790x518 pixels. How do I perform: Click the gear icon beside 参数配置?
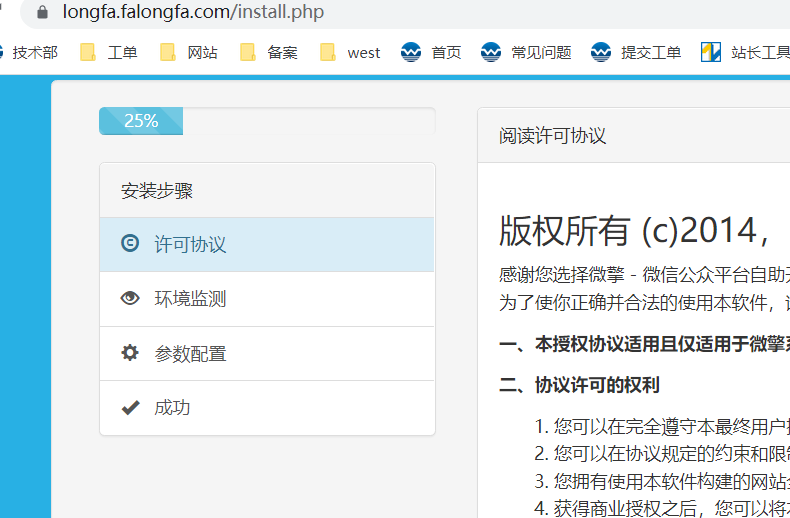[x=129, y=352]
